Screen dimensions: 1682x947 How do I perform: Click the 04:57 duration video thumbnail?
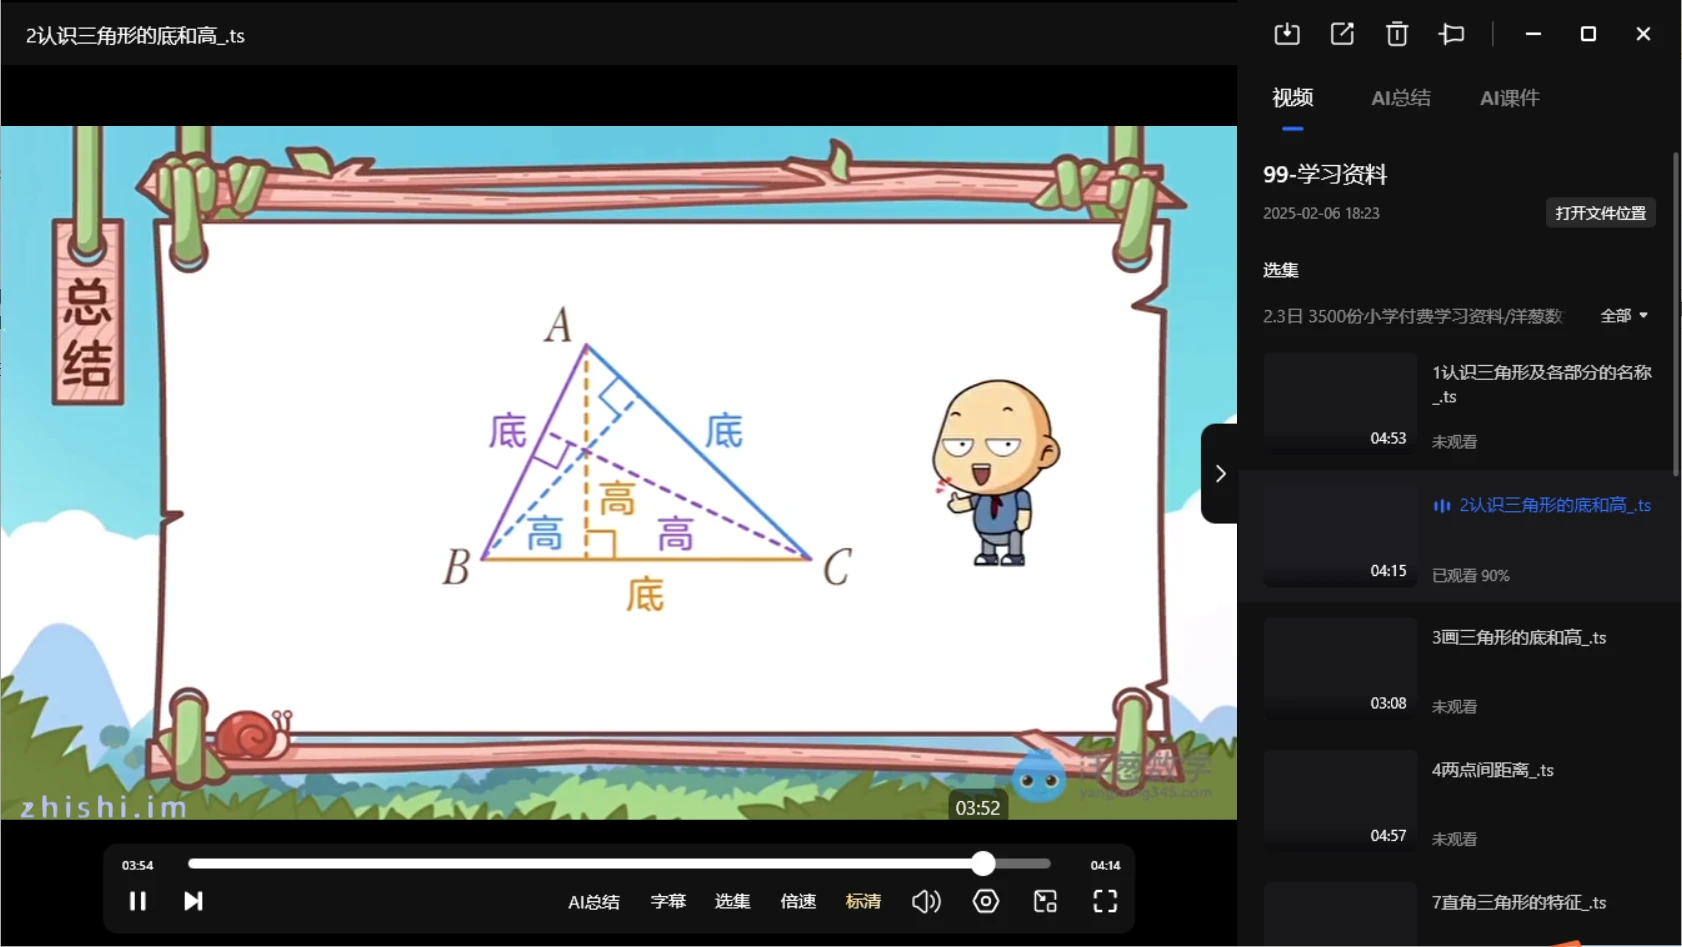(x=1340, y=801)
